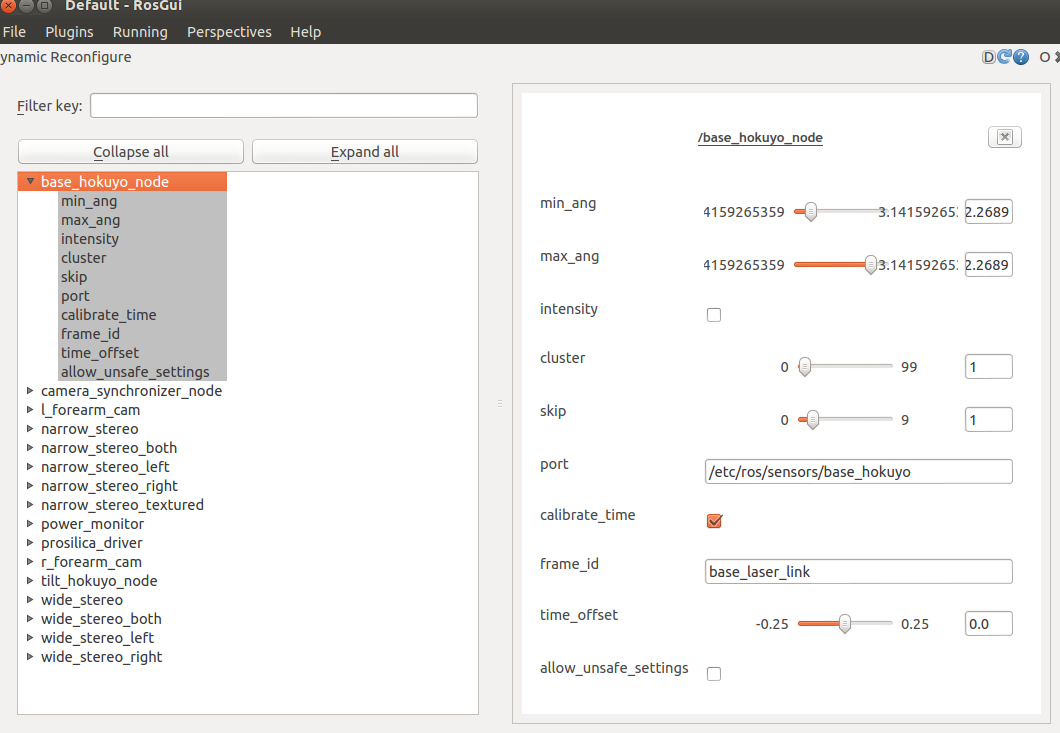Close the /base_hokuyo_node parameter panel
The height and width of the screenshot is (733, 1060).
pos(1004,137)
